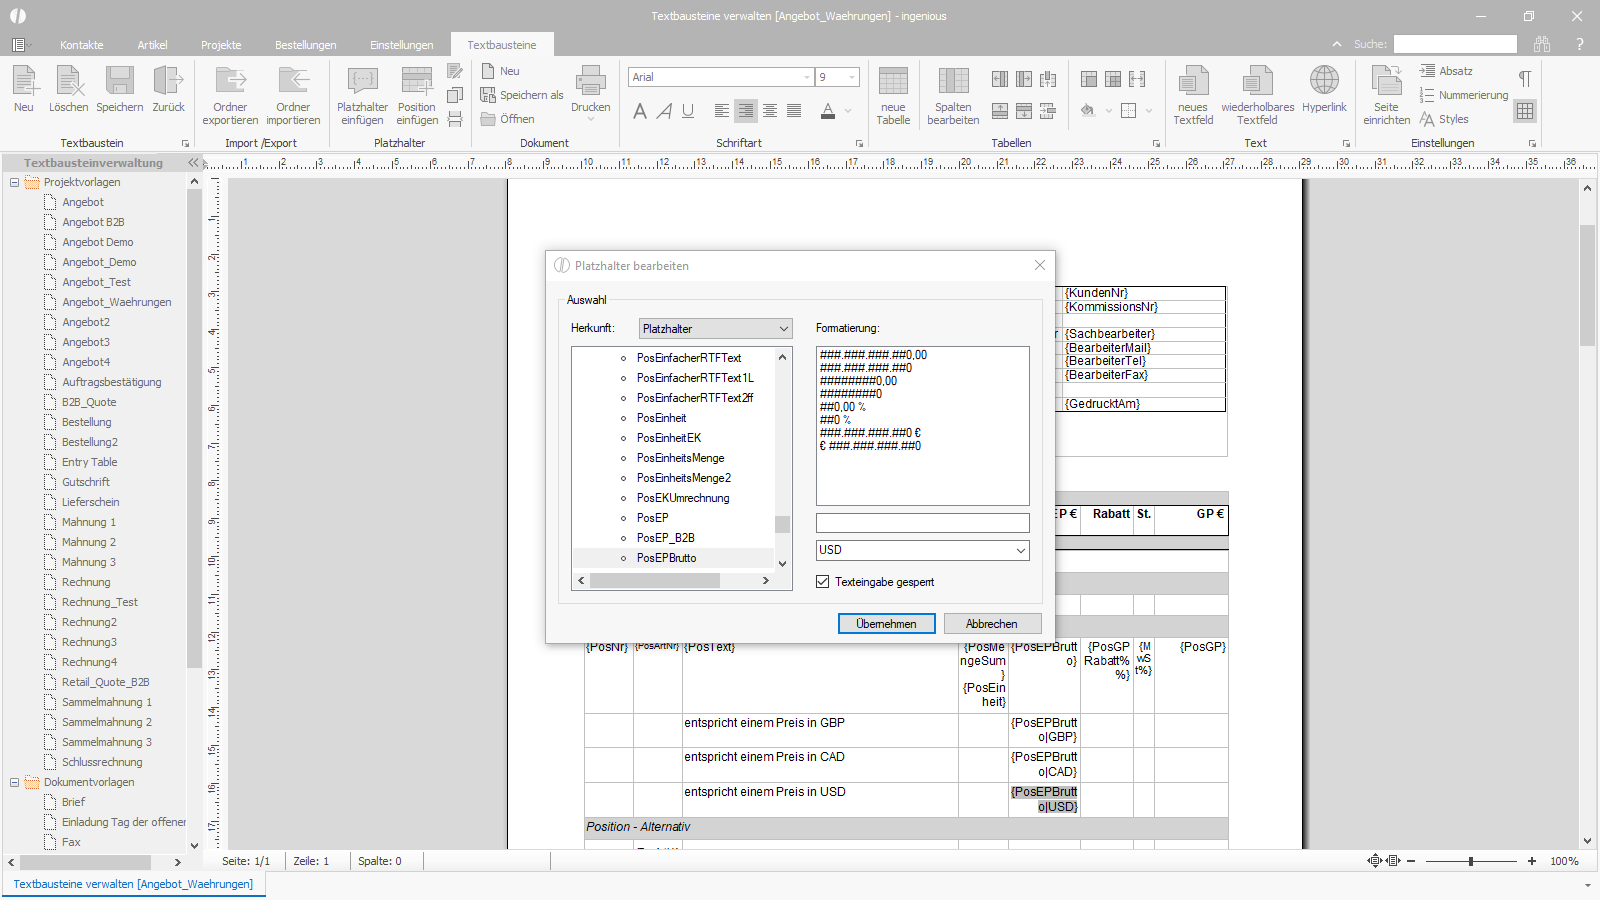1600x900 pixels.
Task: Open Absatz paragraph settings
Action: tap(1446, 71)
